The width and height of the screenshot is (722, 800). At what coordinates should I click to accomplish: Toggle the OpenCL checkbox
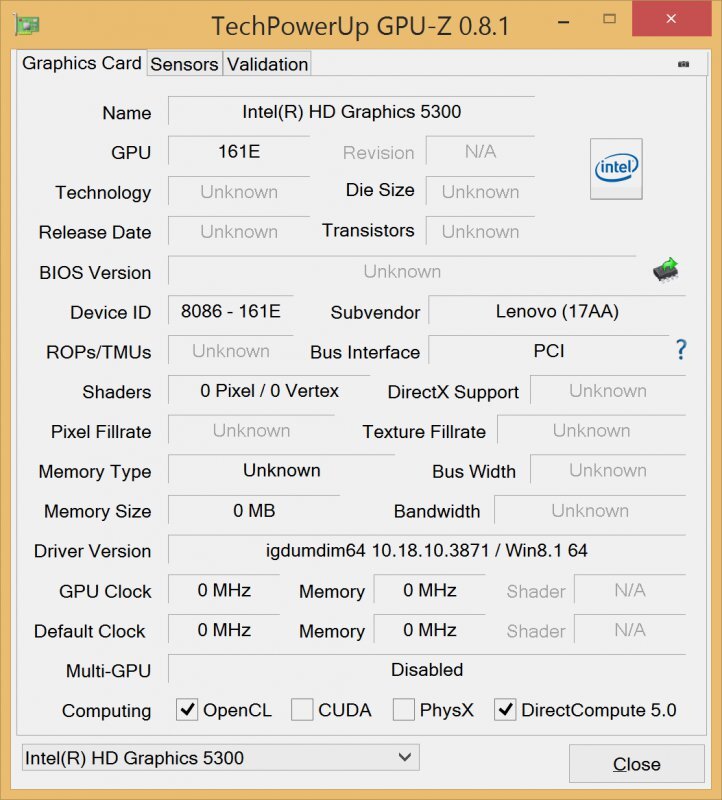(x=186, y=710)
